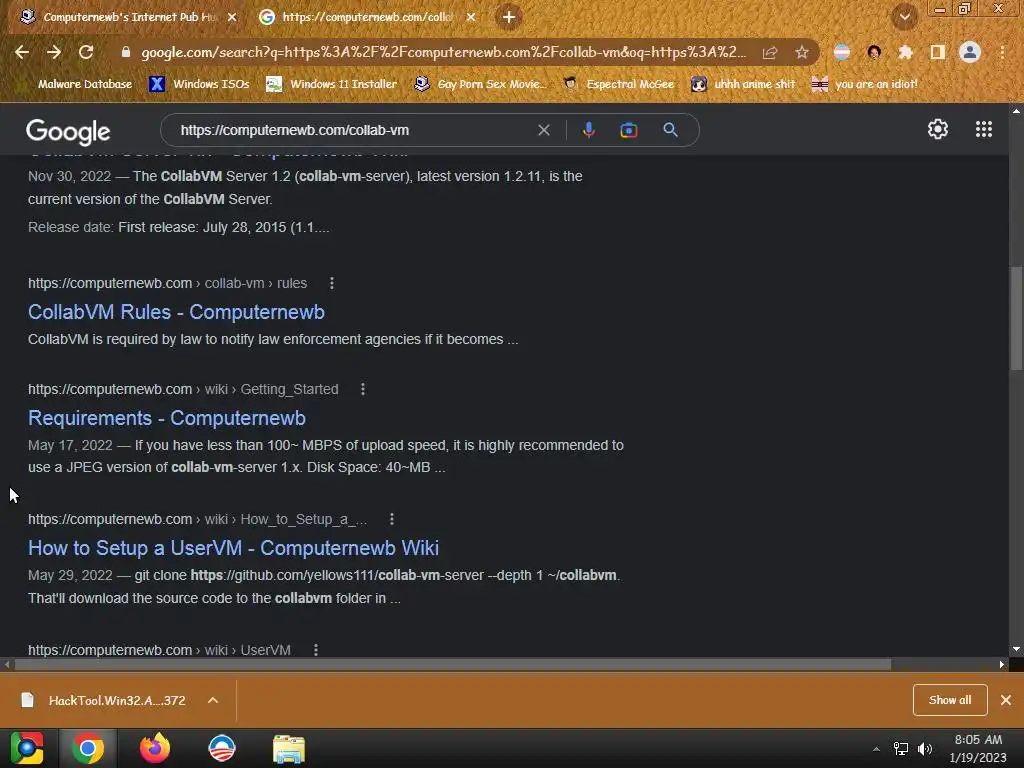This screenshot has width=1024, height=768.
Task: Open a new tab
Action: [x=509, y=17]
